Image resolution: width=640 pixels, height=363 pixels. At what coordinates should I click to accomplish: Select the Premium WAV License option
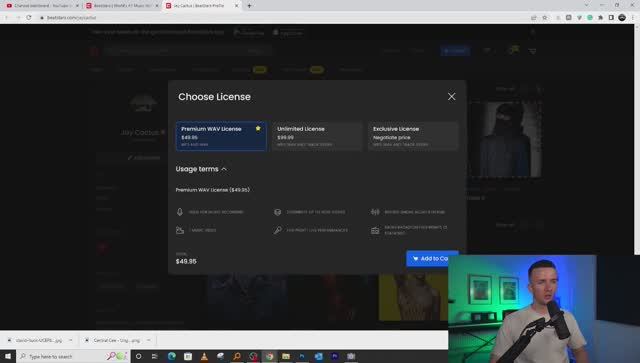221,136
